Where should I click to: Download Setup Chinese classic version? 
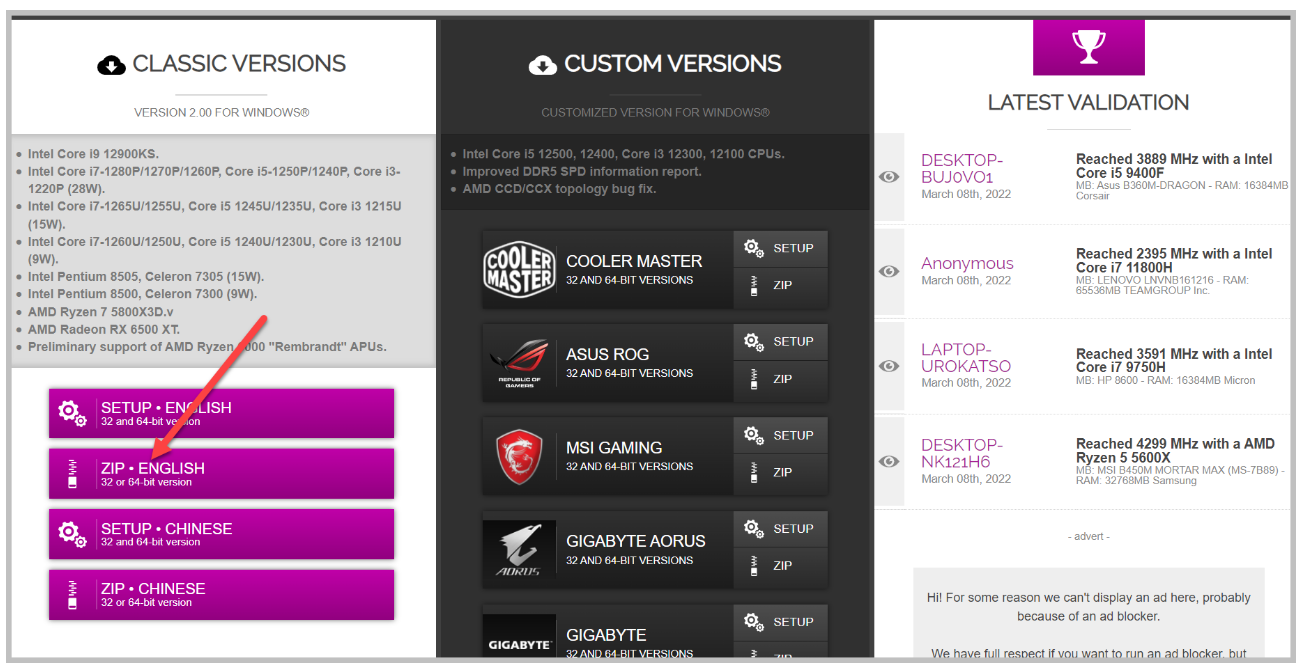point(221,534)
